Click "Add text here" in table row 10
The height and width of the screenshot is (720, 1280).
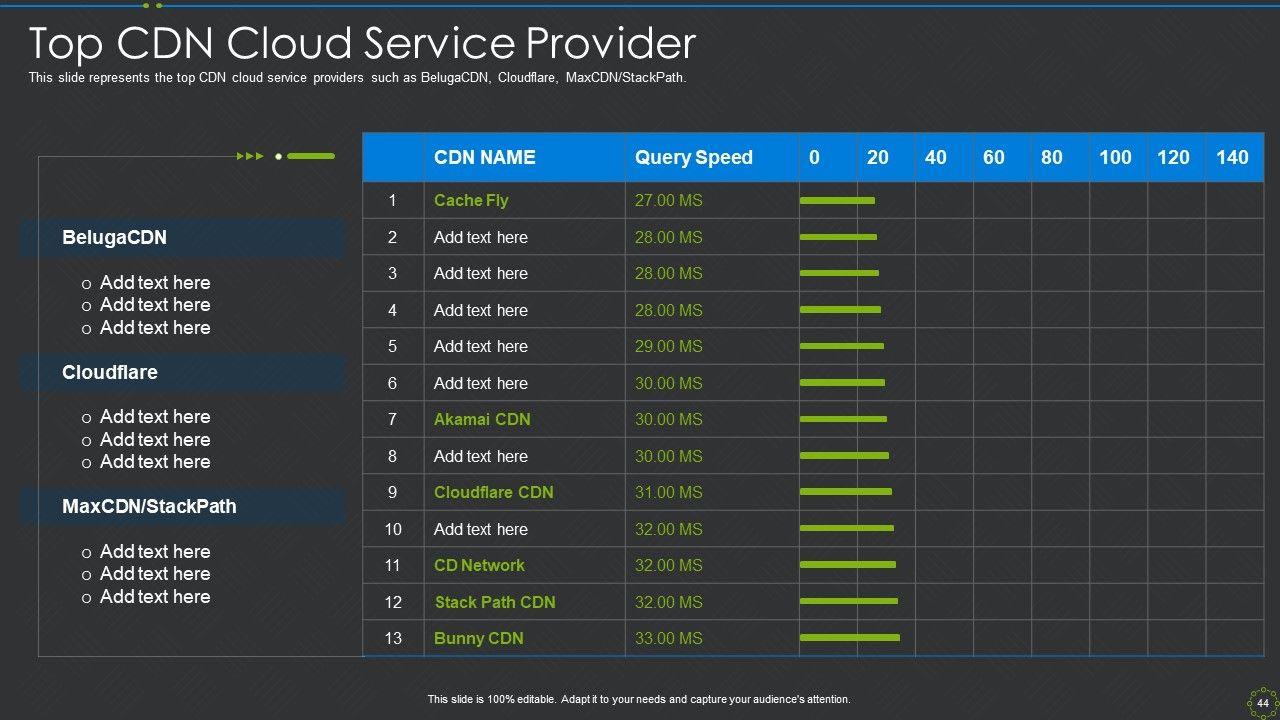481,529
